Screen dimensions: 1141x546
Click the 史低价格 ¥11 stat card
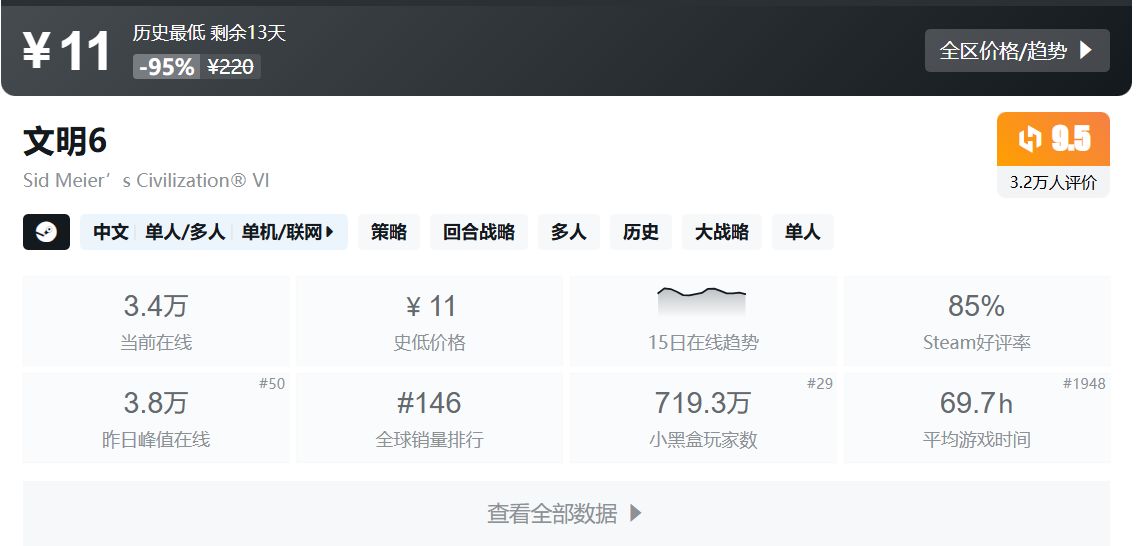click(x=429, y=321)
